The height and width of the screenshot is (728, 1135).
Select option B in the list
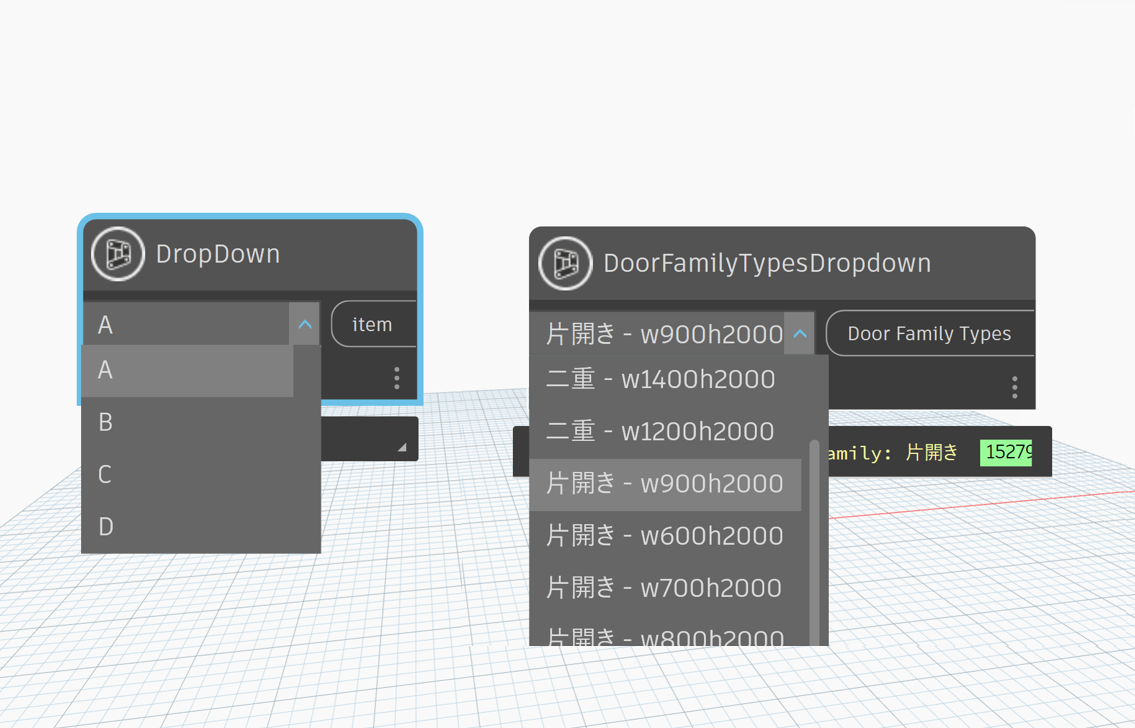click(187, 422)
